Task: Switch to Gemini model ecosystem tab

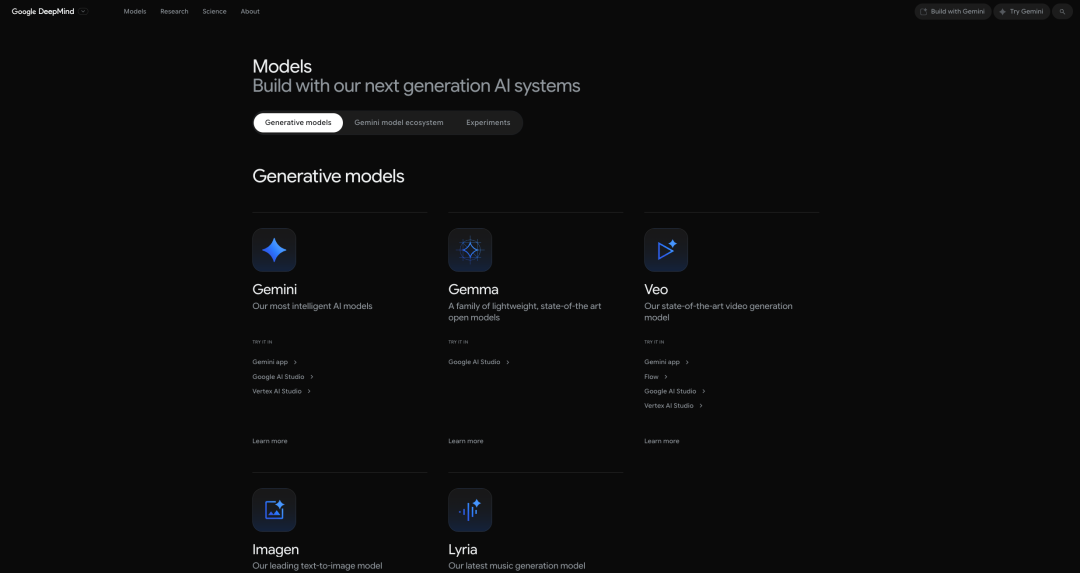Action: [398, 123]
